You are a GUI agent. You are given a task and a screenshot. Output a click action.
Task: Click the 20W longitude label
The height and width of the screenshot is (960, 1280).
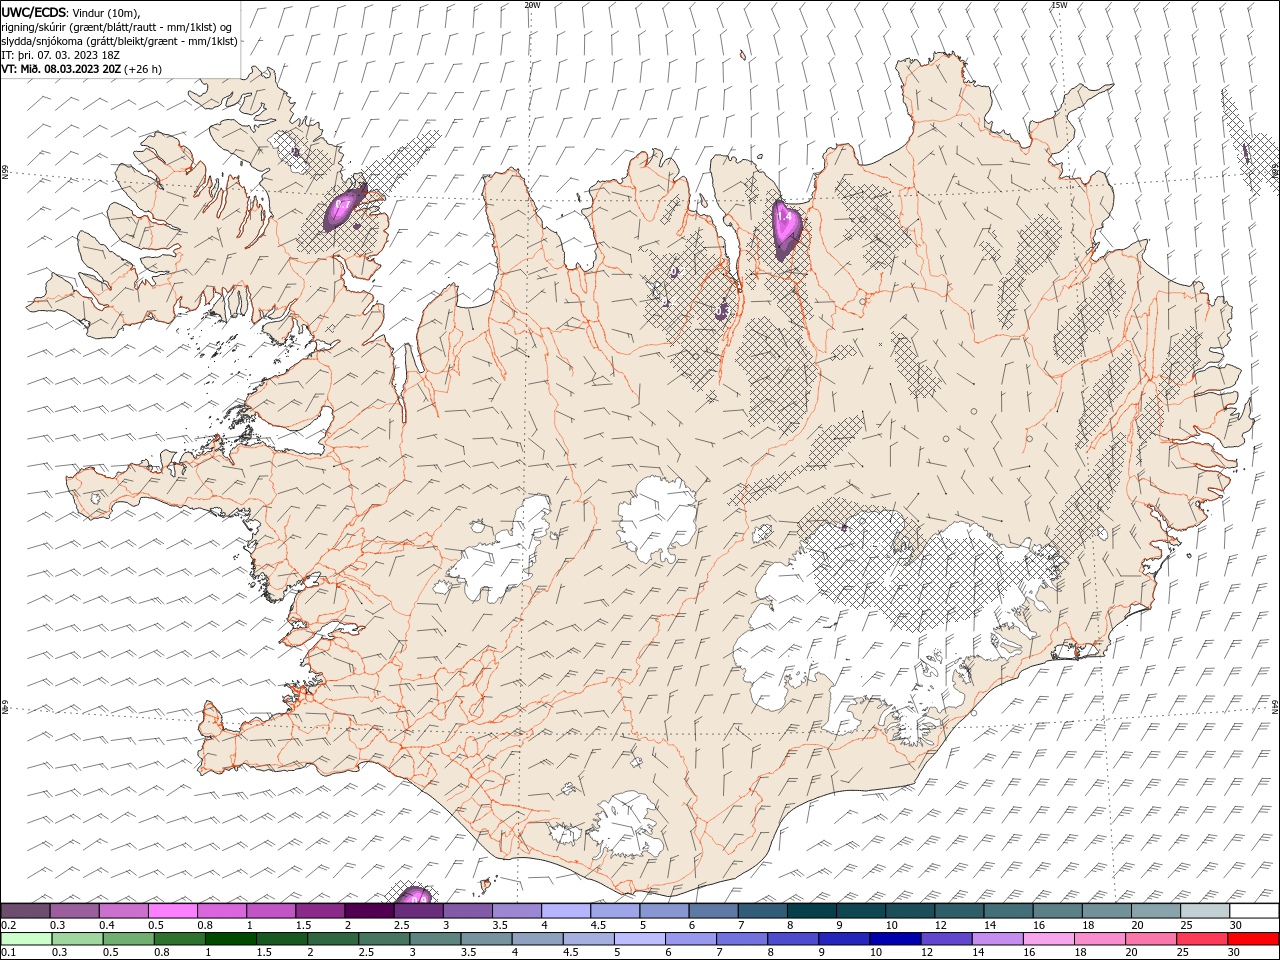[532, 5]
